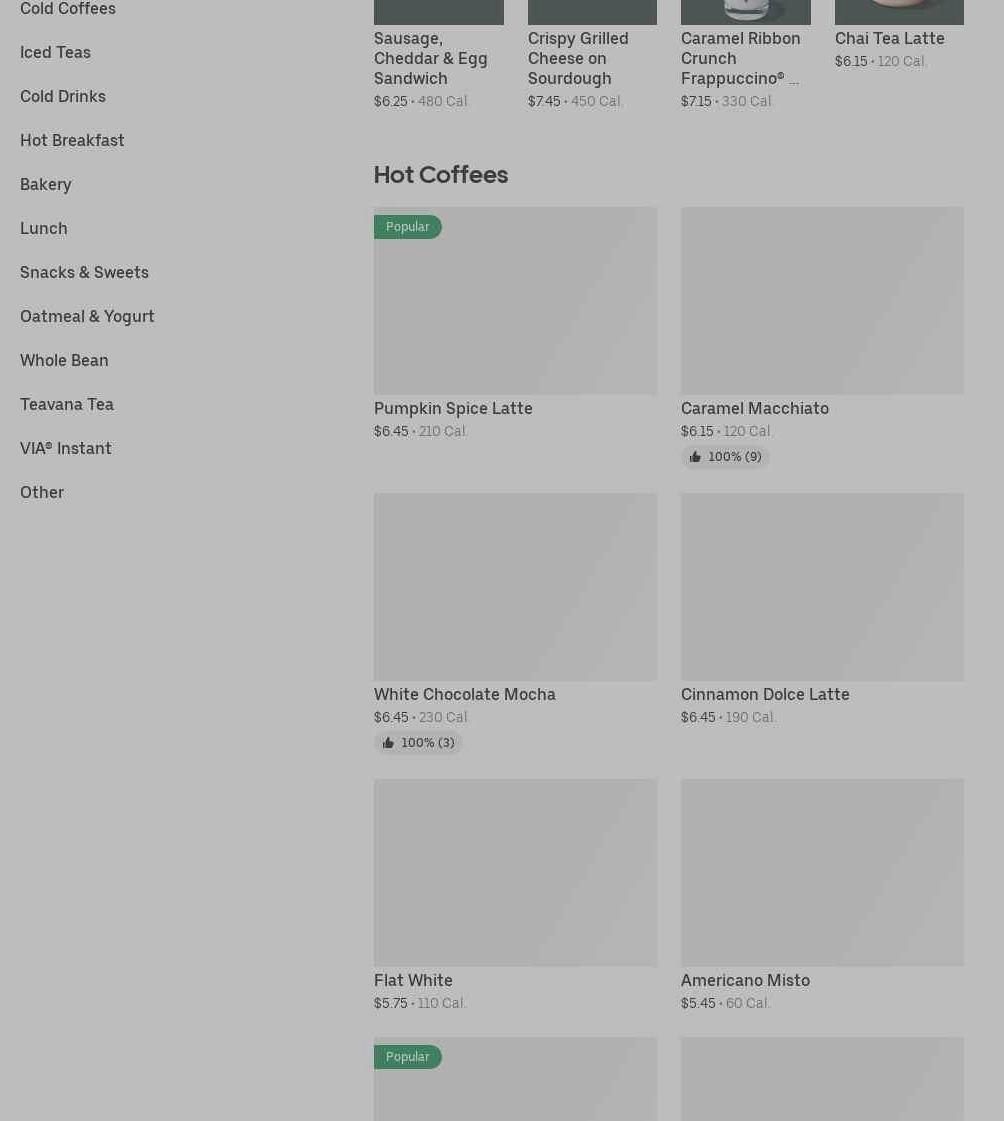Open Caramel Macchiato product image

tap(822, 301)
